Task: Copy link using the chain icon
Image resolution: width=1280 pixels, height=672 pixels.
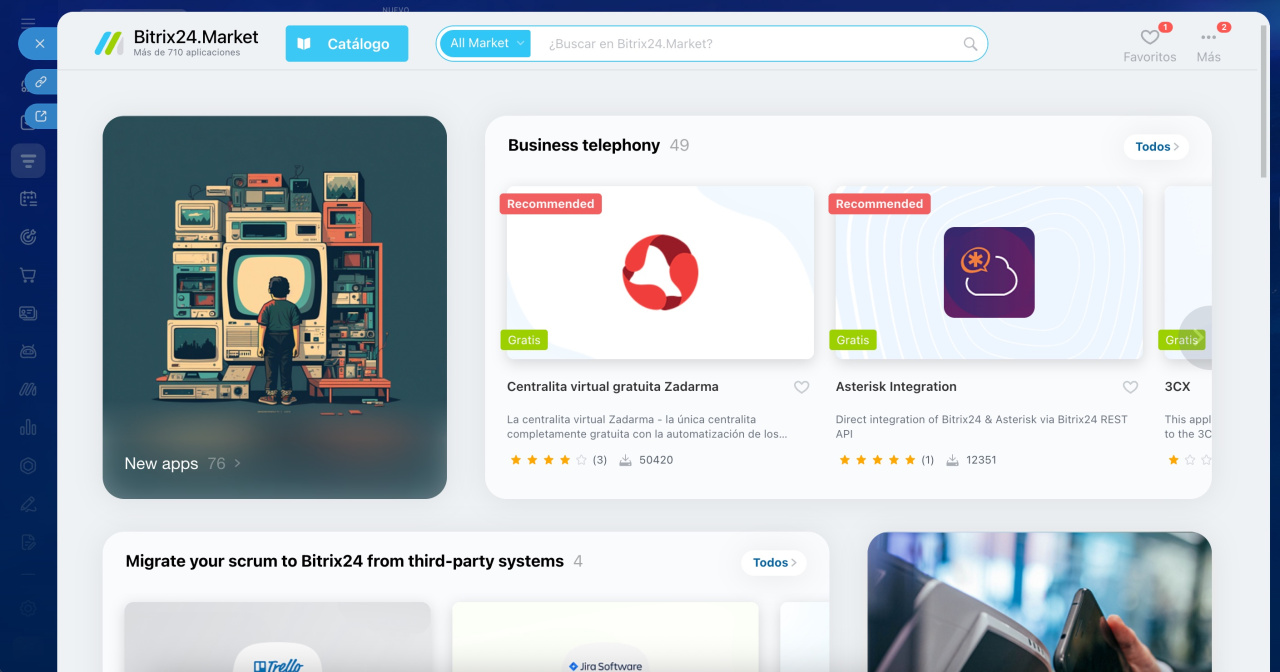Action: tap(41, 82)
